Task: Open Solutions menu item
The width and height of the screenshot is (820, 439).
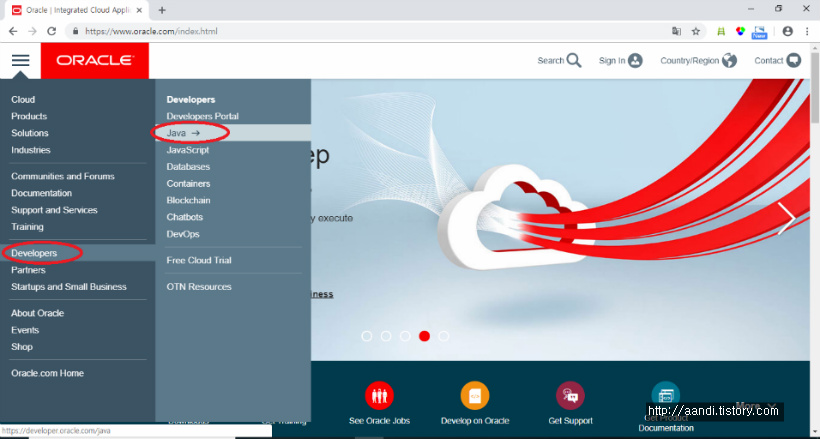Action: coord(30,133)
